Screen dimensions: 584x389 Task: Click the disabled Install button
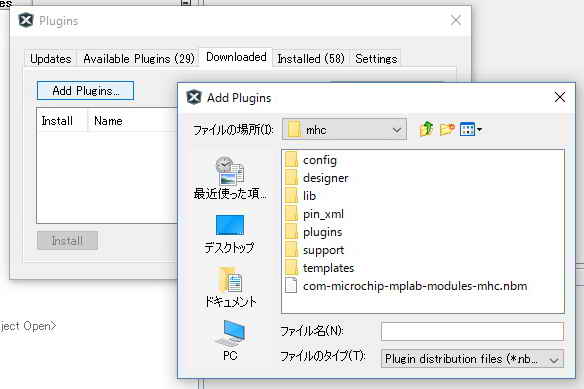pos(67,240)
